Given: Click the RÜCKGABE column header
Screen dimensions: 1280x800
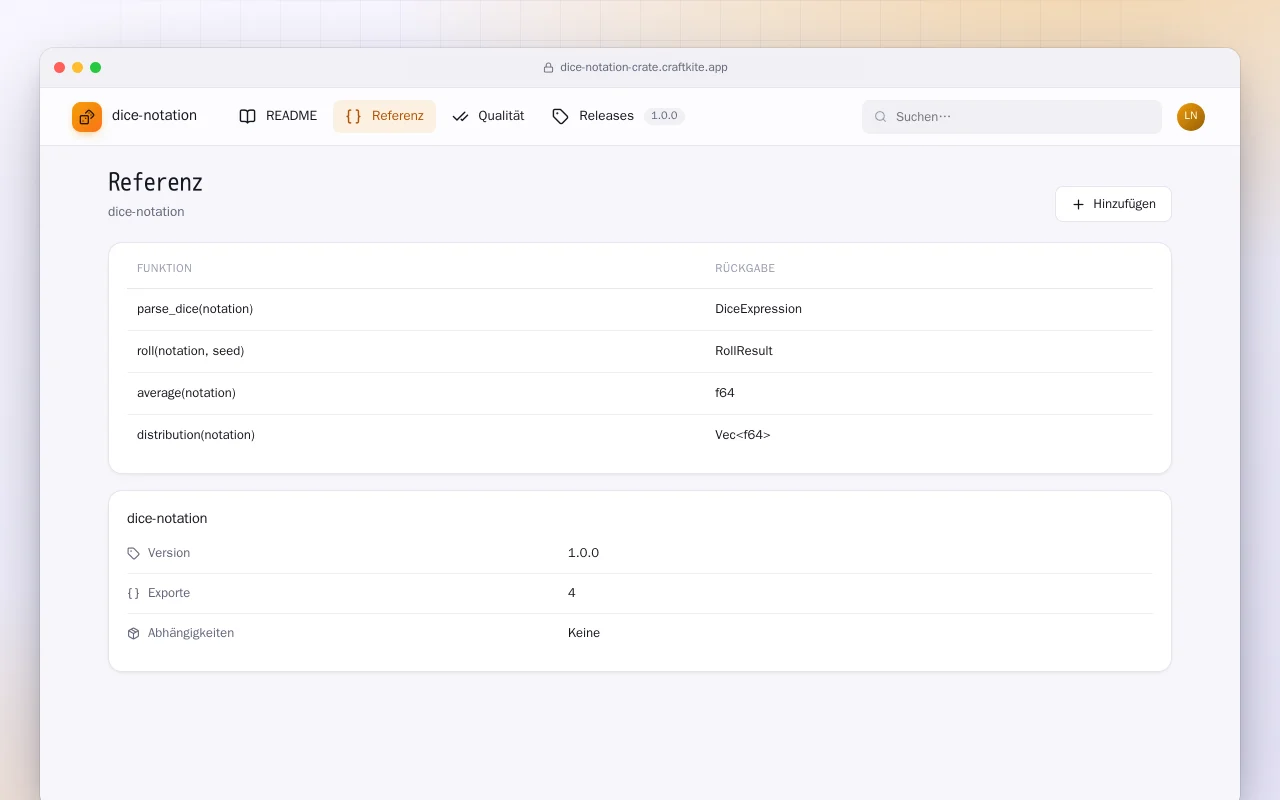Looking at the screenshot, I should pos(745,269).
